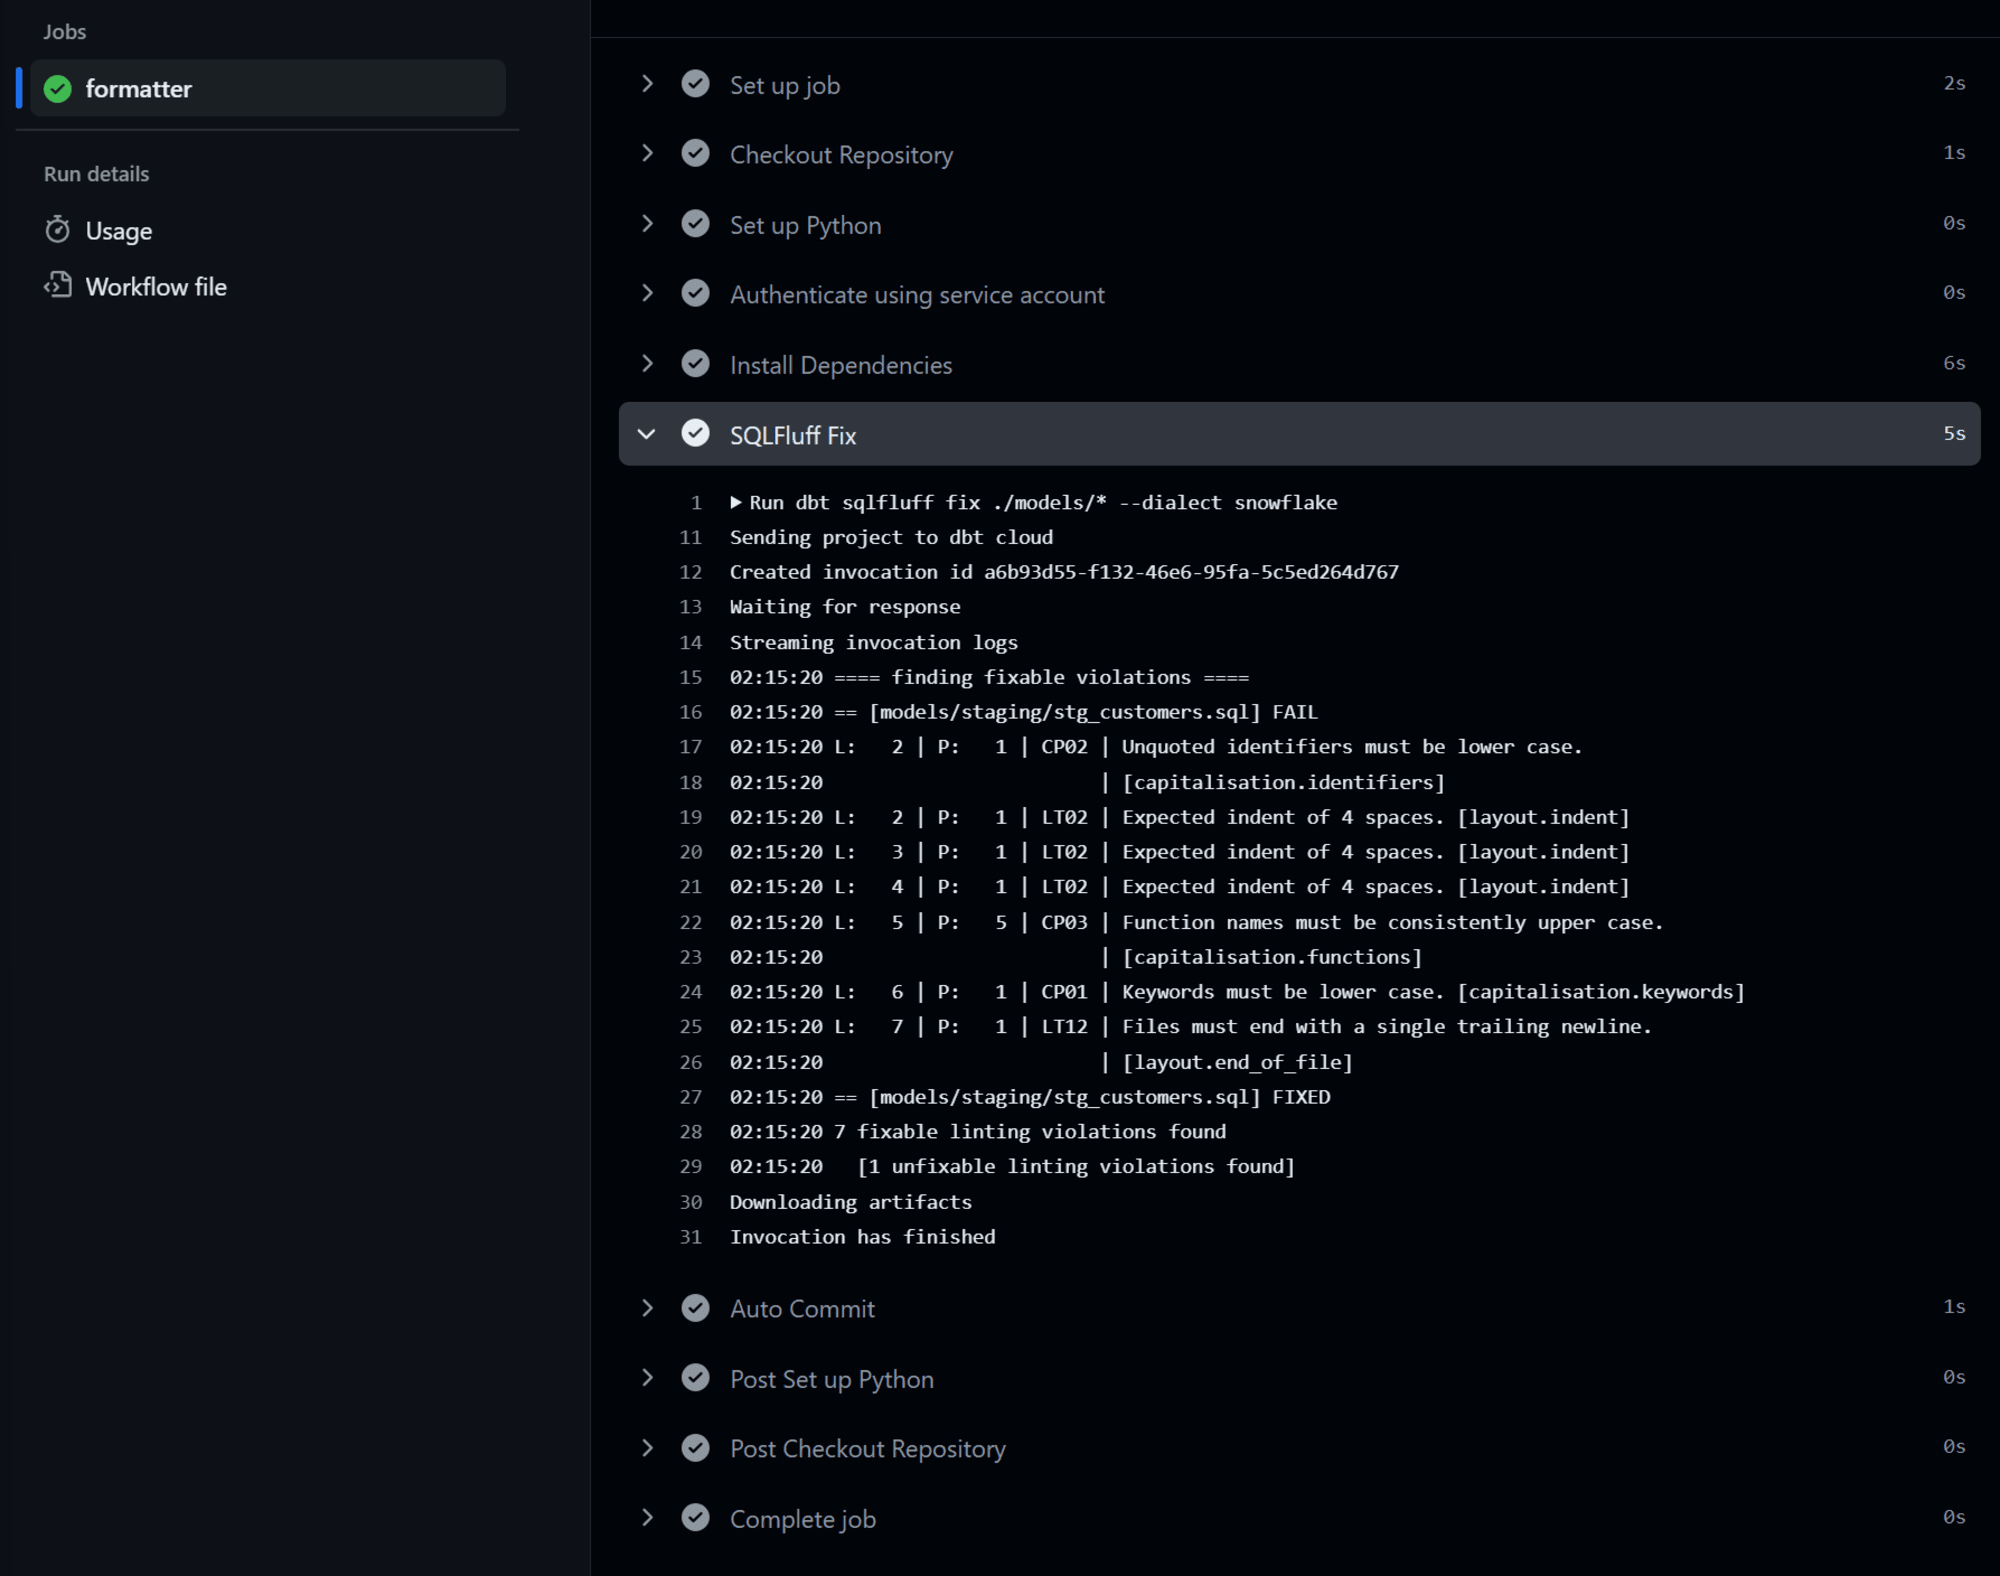Click log line number 1
Screen dimensions: 2000x1576
pyautogui.click(x=696, y=503)
